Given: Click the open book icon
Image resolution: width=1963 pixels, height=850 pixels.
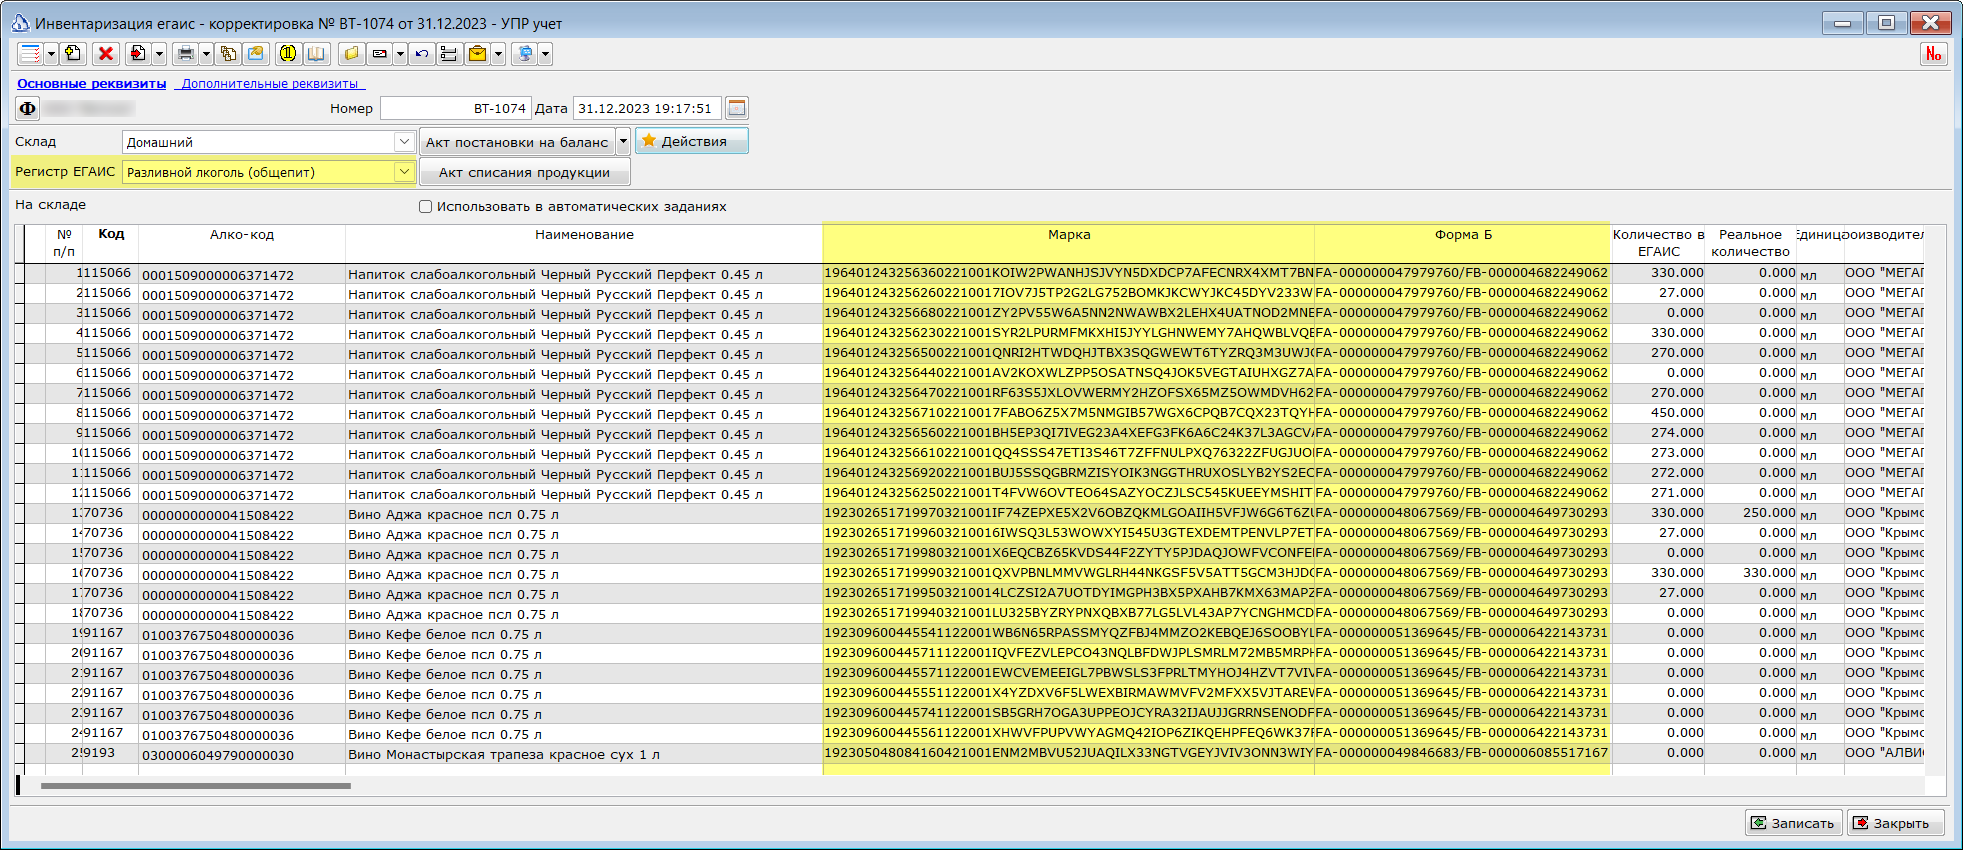Looking at the screenshot, I should point(316,54).
